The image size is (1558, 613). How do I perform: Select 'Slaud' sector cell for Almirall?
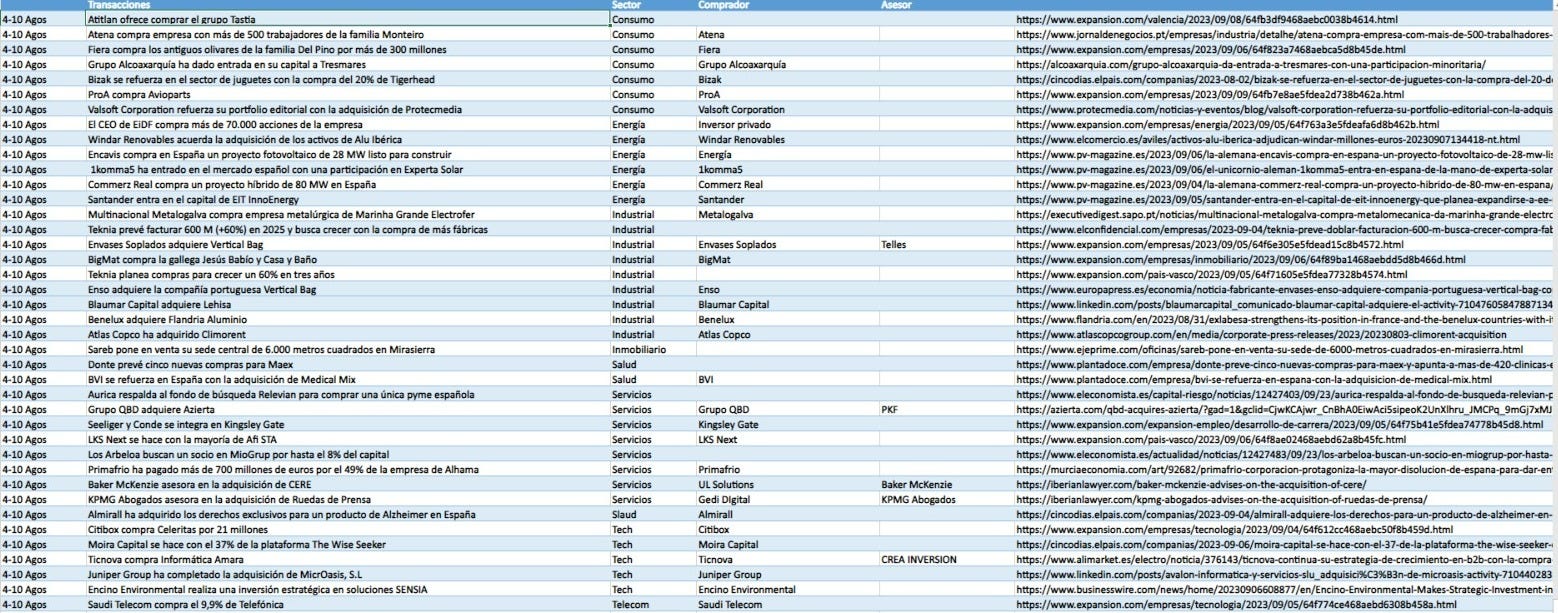652,514
